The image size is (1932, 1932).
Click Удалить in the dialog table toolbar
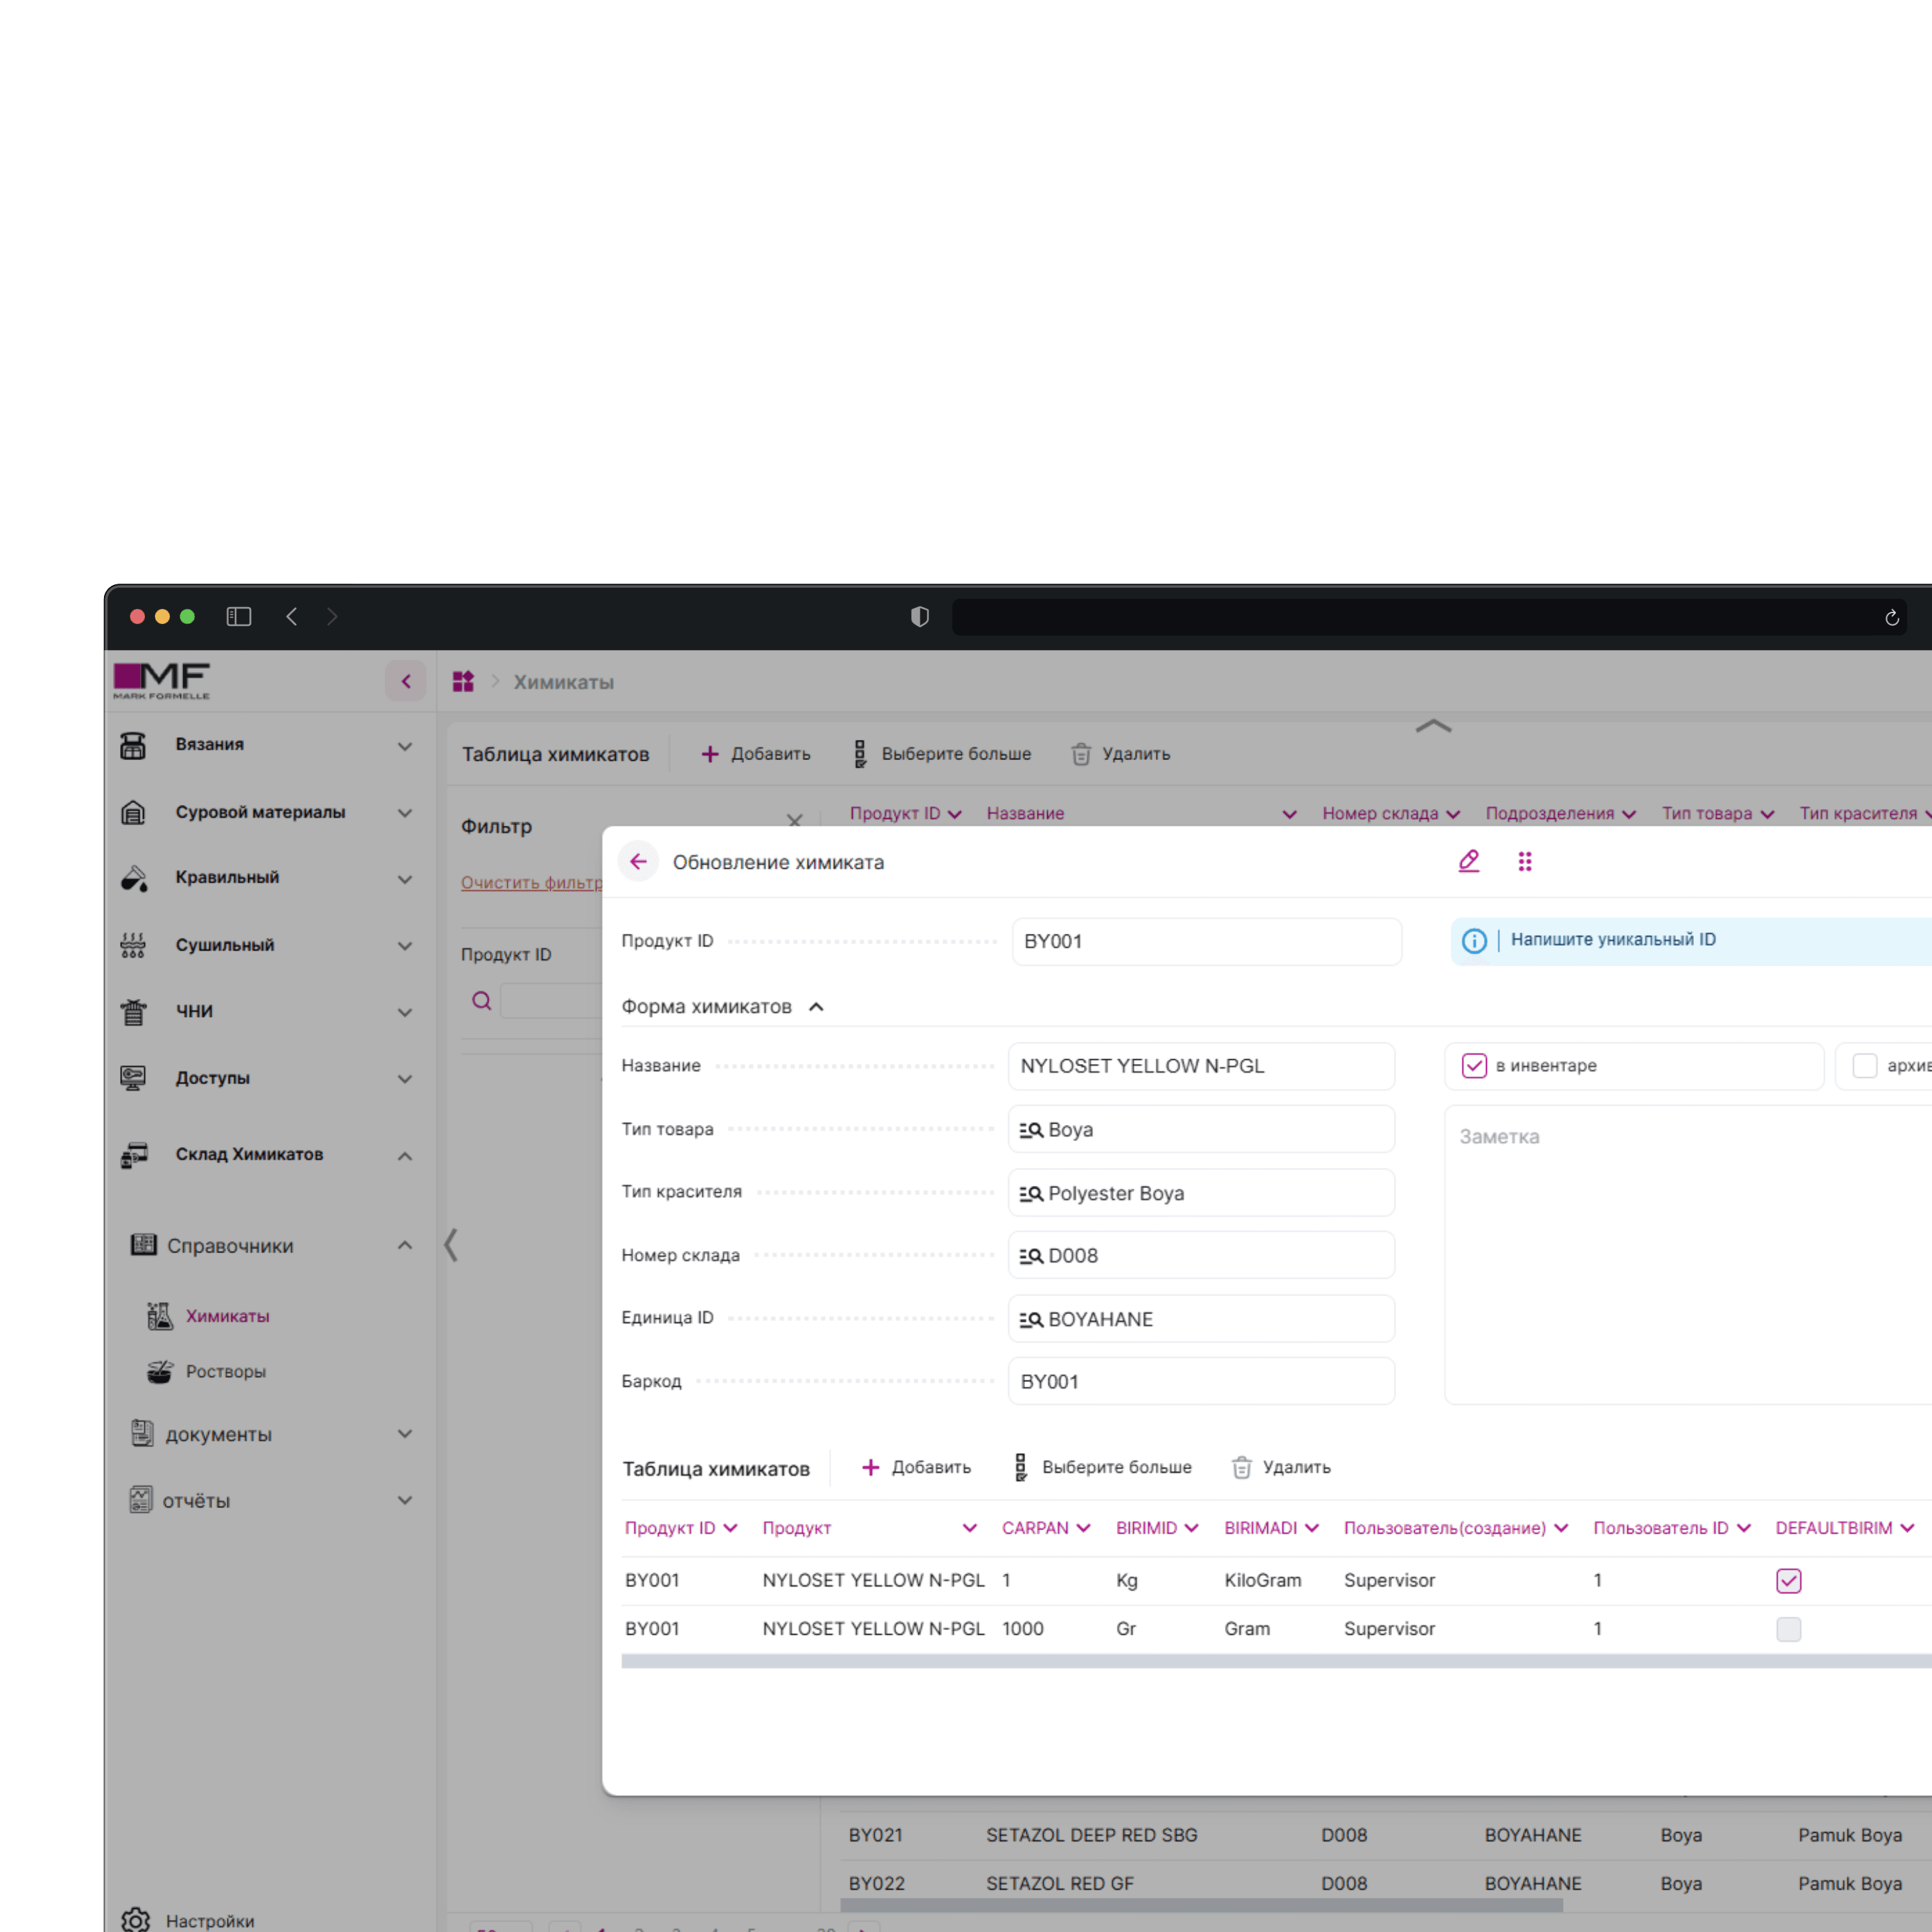point(1281,1467)
